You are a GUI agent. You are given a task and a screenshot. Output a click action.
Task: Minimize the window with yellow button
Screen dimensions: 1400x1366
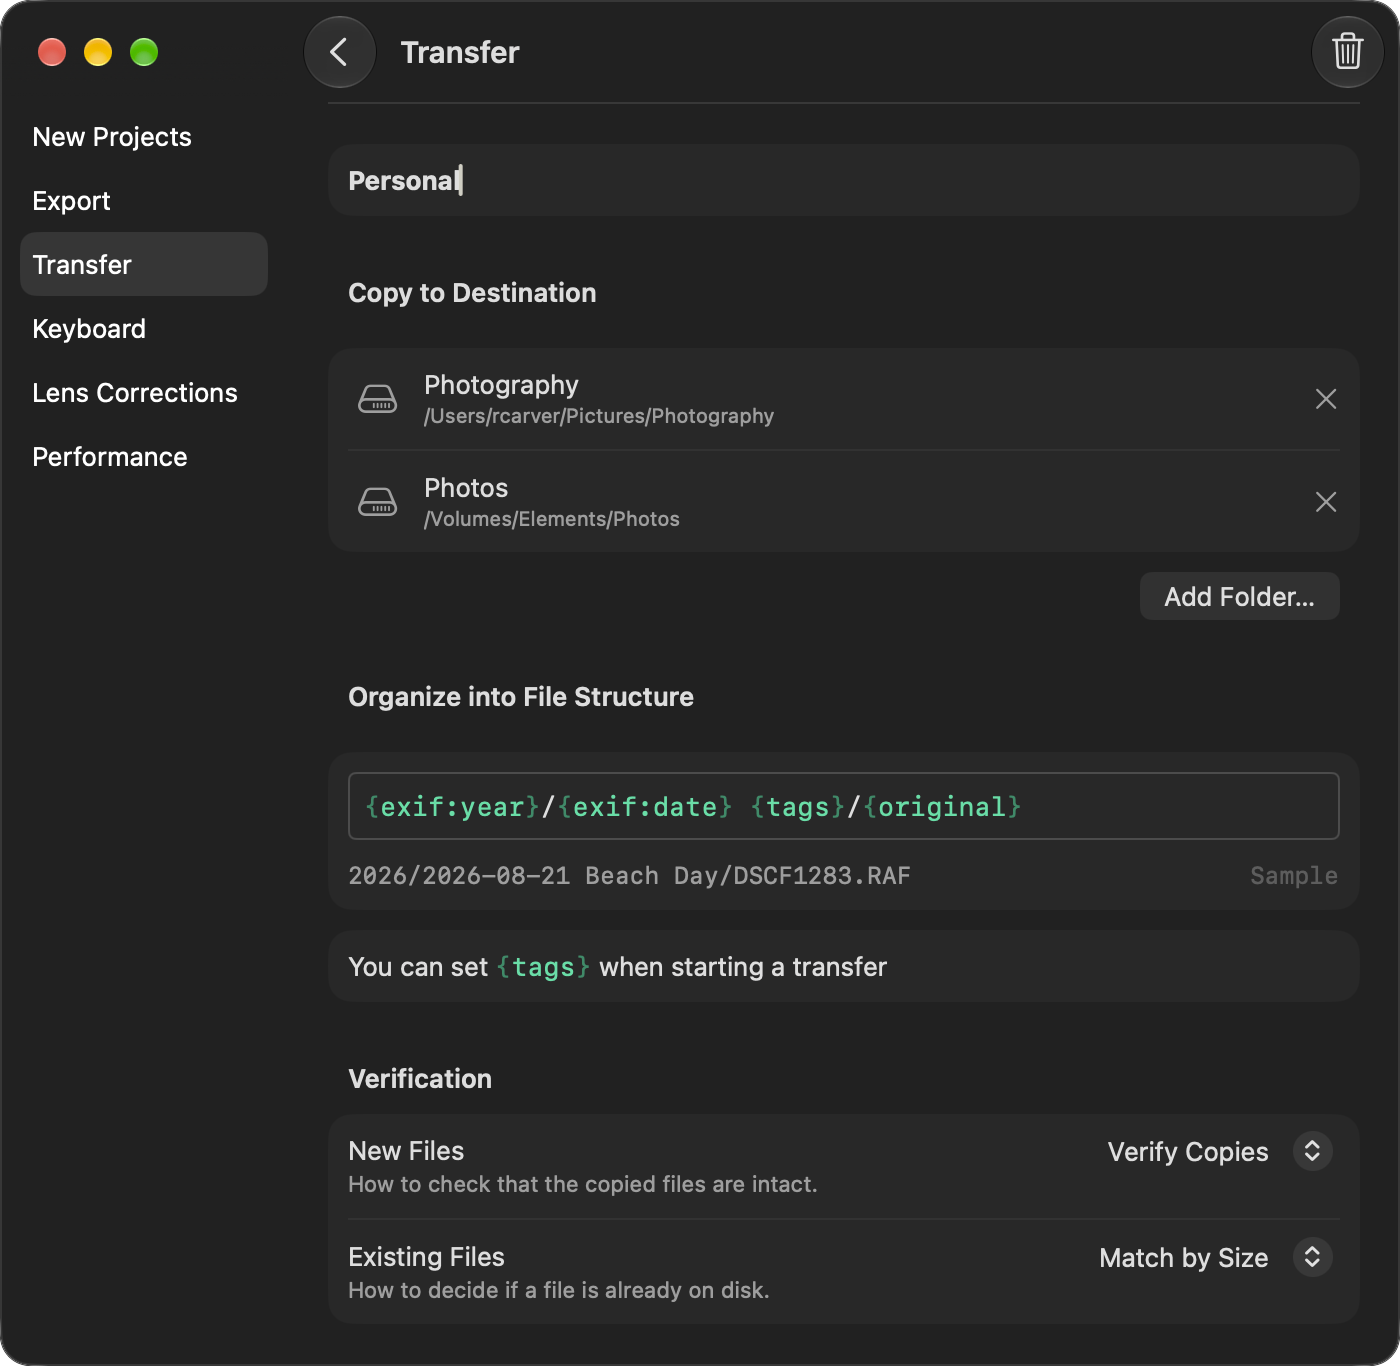pos(98,52)
